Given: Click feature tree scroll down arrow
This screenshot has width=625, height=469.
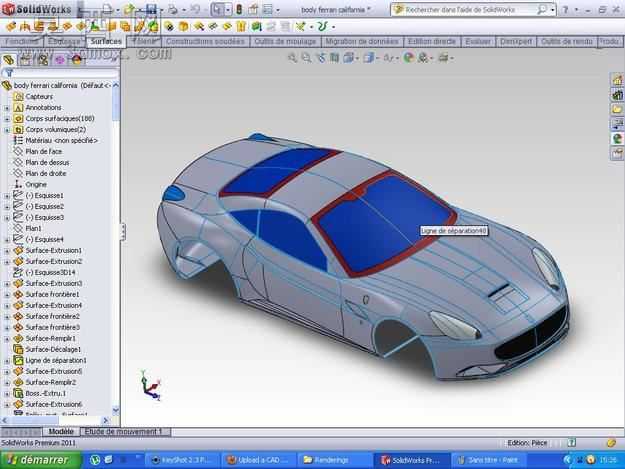Looking at the screenshot, I should pos(116,410).
